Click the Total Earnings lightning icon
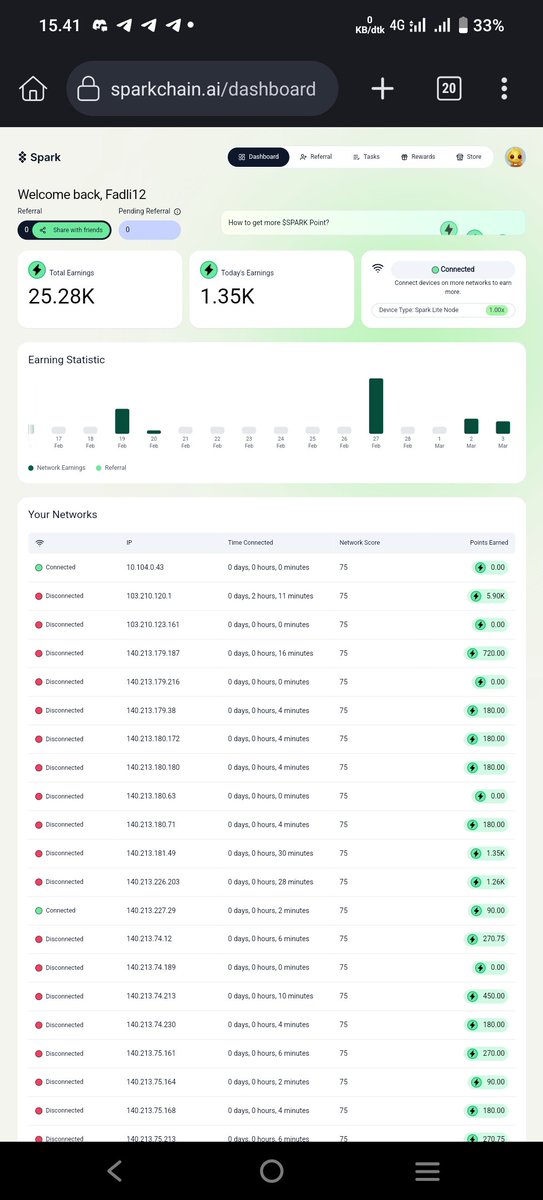Screen dimensions: 543x1200 37,270
